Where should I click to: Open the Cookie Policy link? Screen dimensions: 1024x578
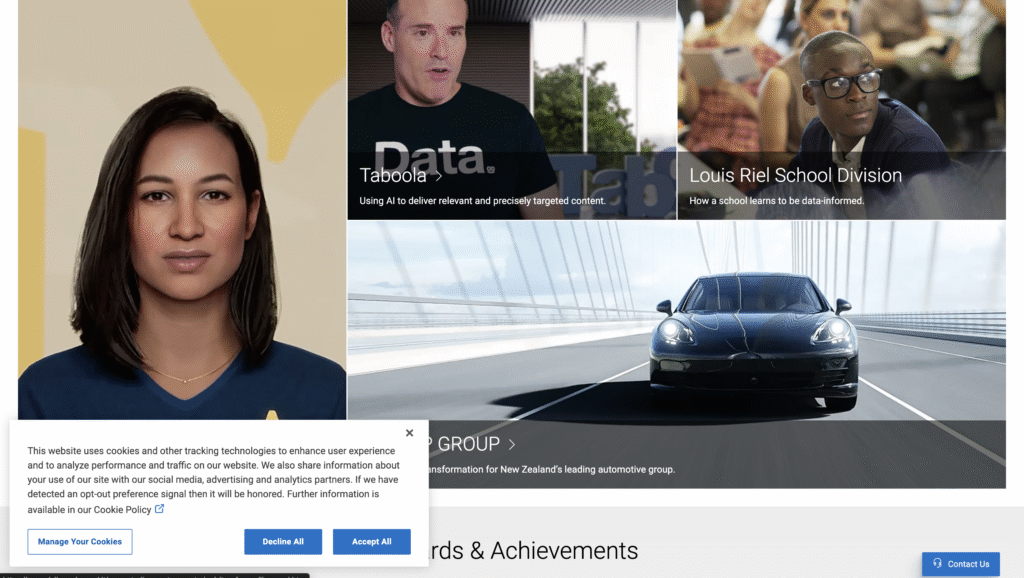pos(122,510)
